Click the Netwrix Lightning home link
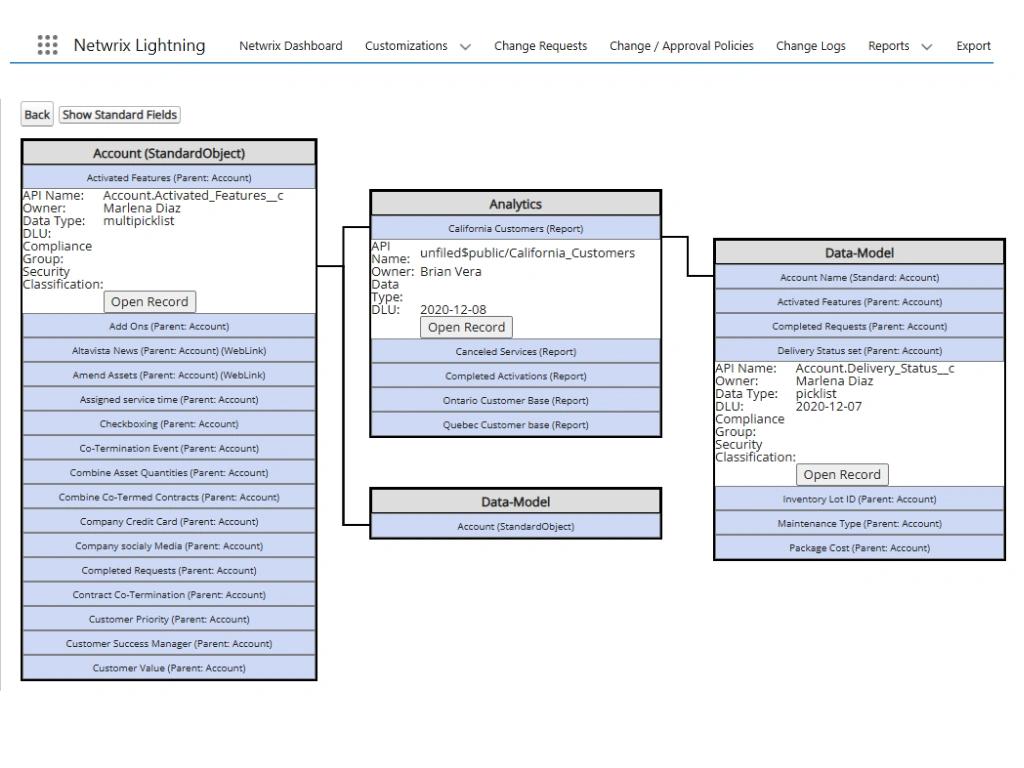Viewport: 1024px width, 768px height. 140,45
